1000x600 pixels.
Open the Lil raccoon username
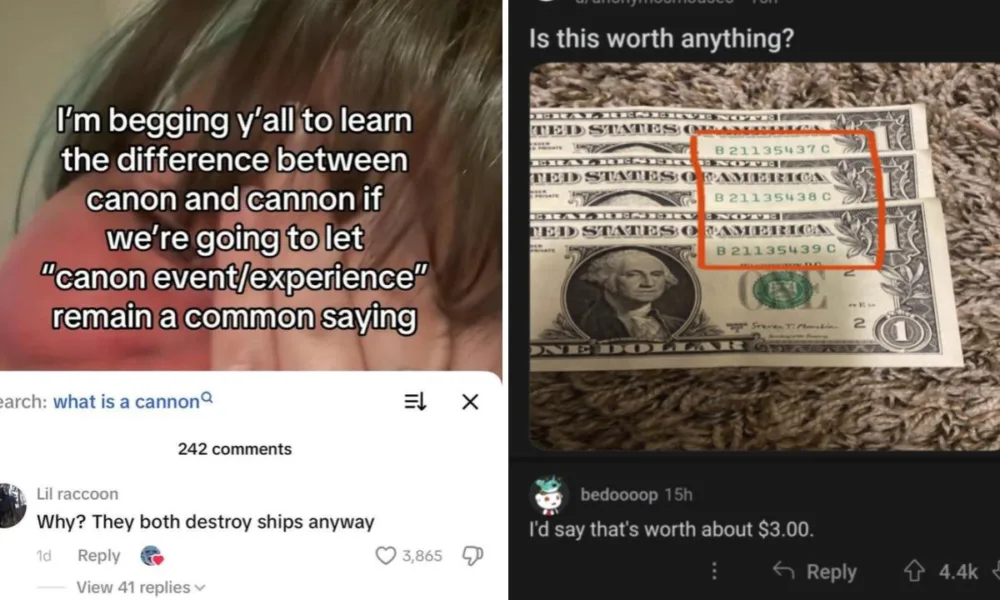[x=77, y=494]
